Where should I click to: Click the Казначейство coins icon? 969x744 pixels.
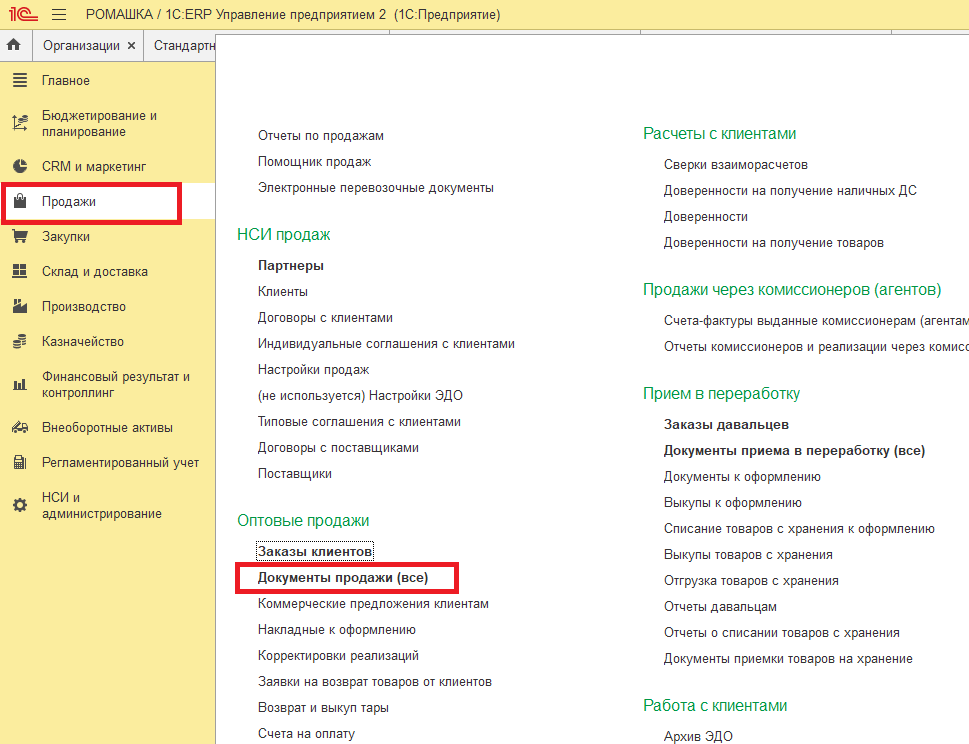[20, 341]
